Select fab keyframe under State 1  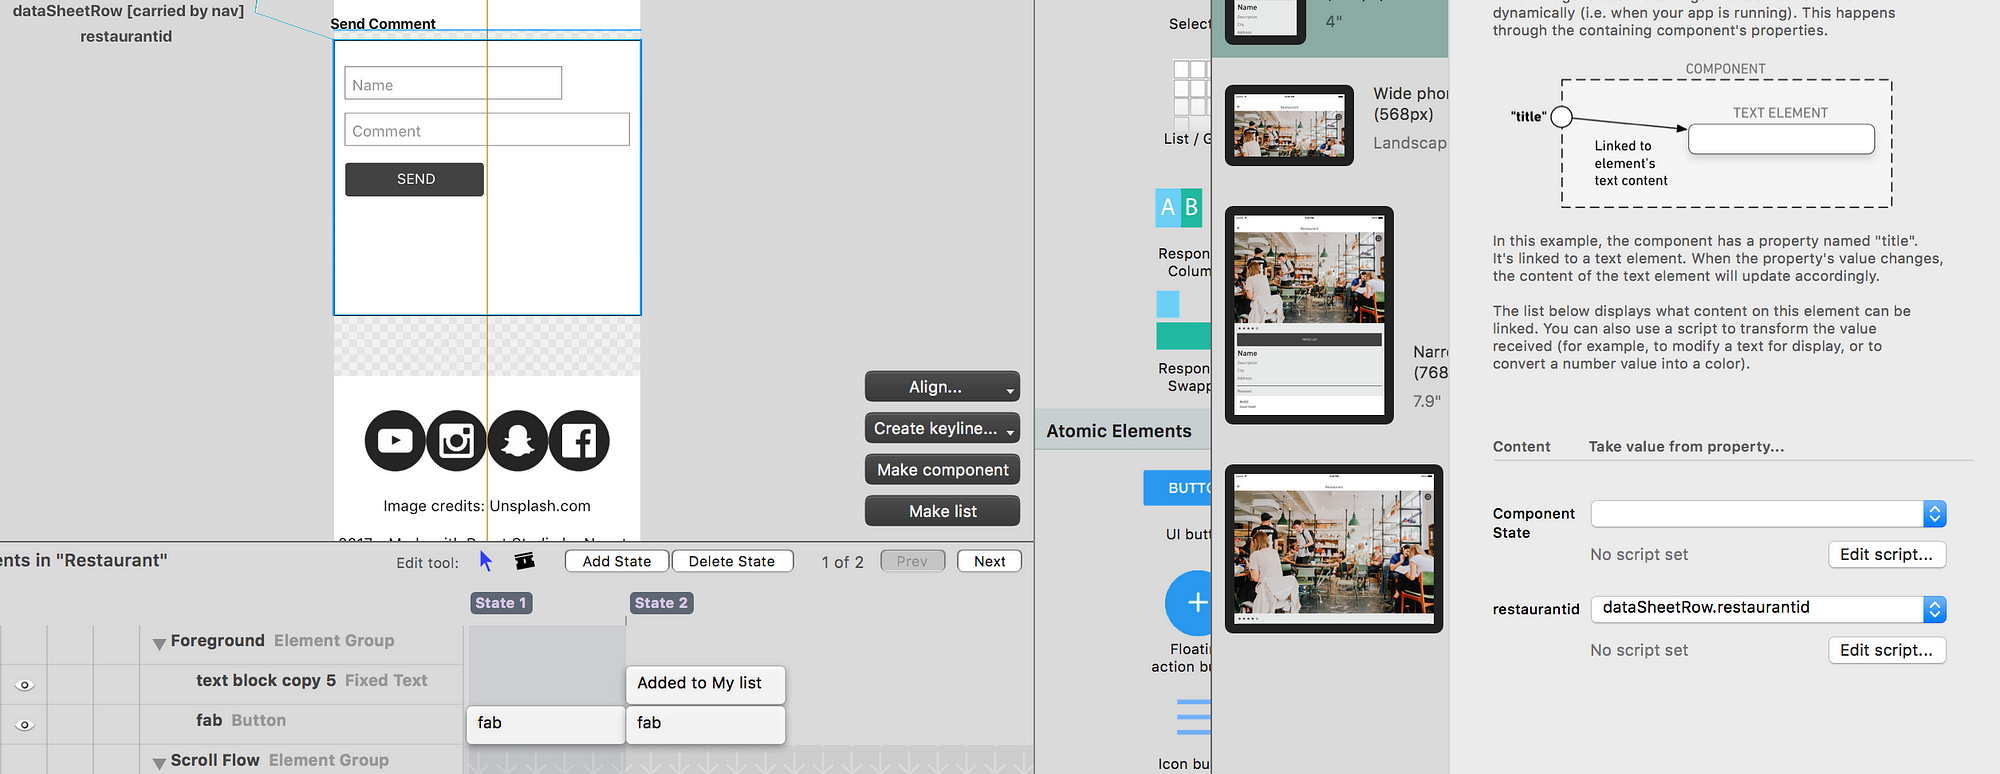tap(546, 724)
